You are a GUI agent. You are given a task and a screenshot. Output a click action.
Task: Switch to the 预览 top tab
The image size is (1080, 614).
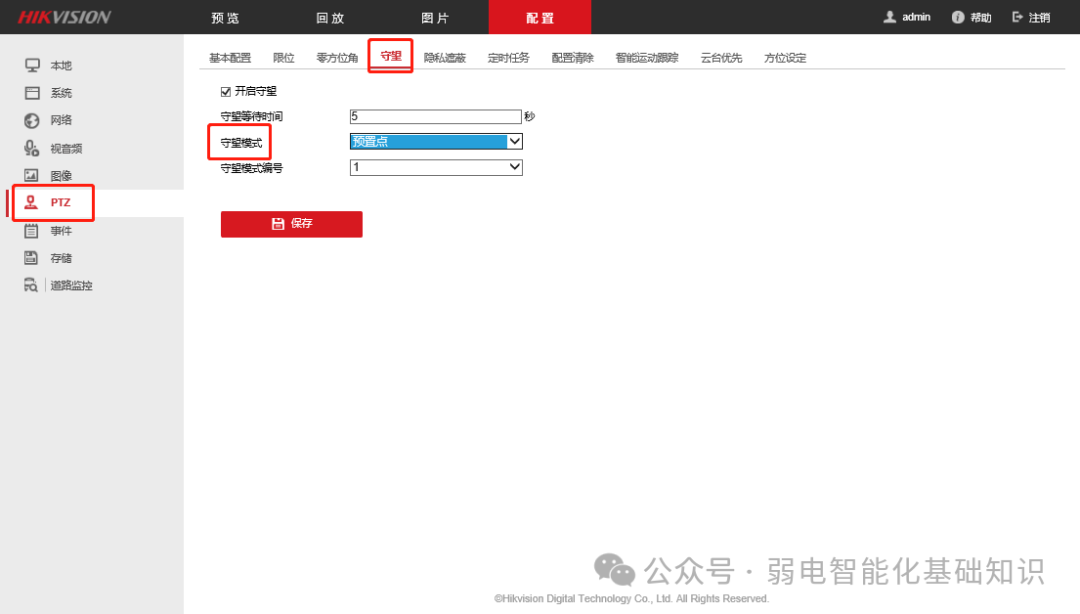pos(225,18)
